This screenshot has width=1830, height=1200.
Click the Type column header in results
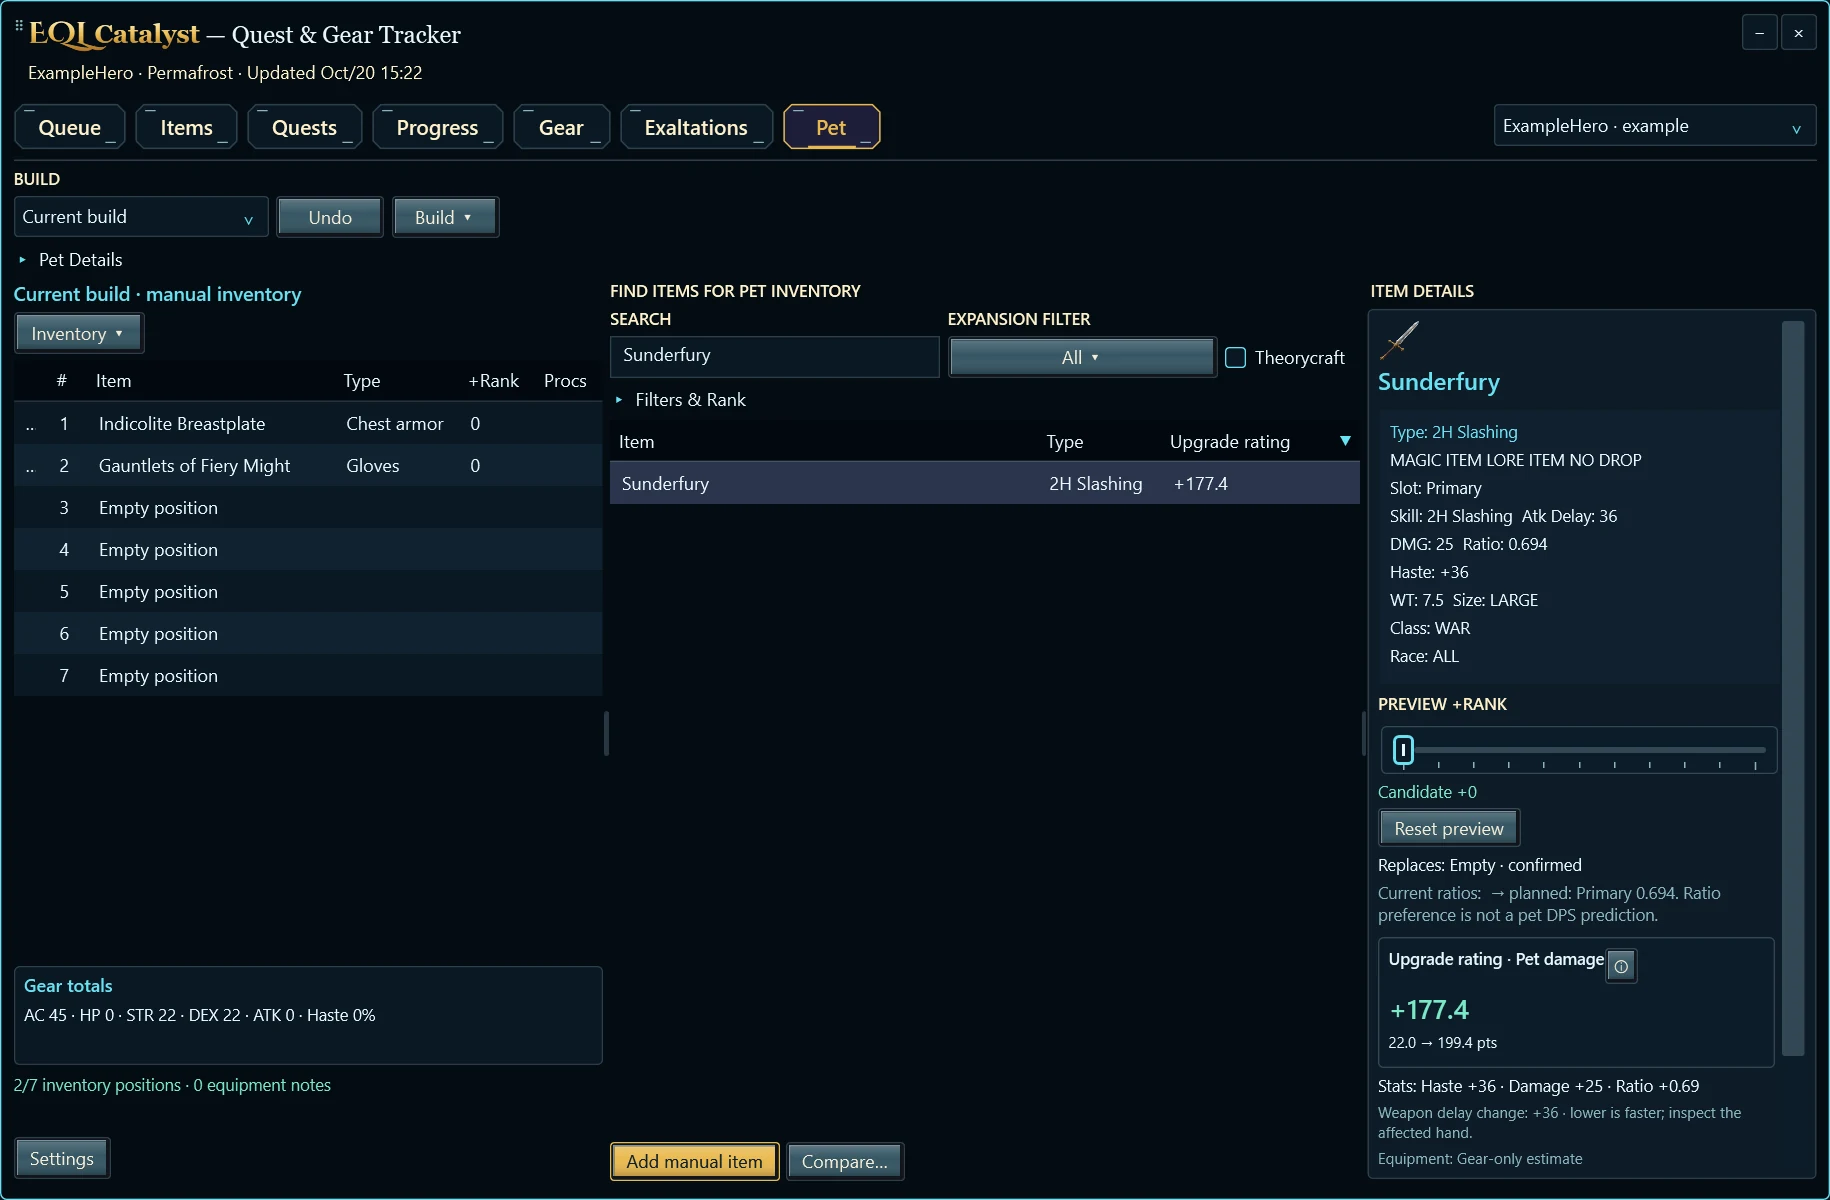click(x=1065, y=442)
